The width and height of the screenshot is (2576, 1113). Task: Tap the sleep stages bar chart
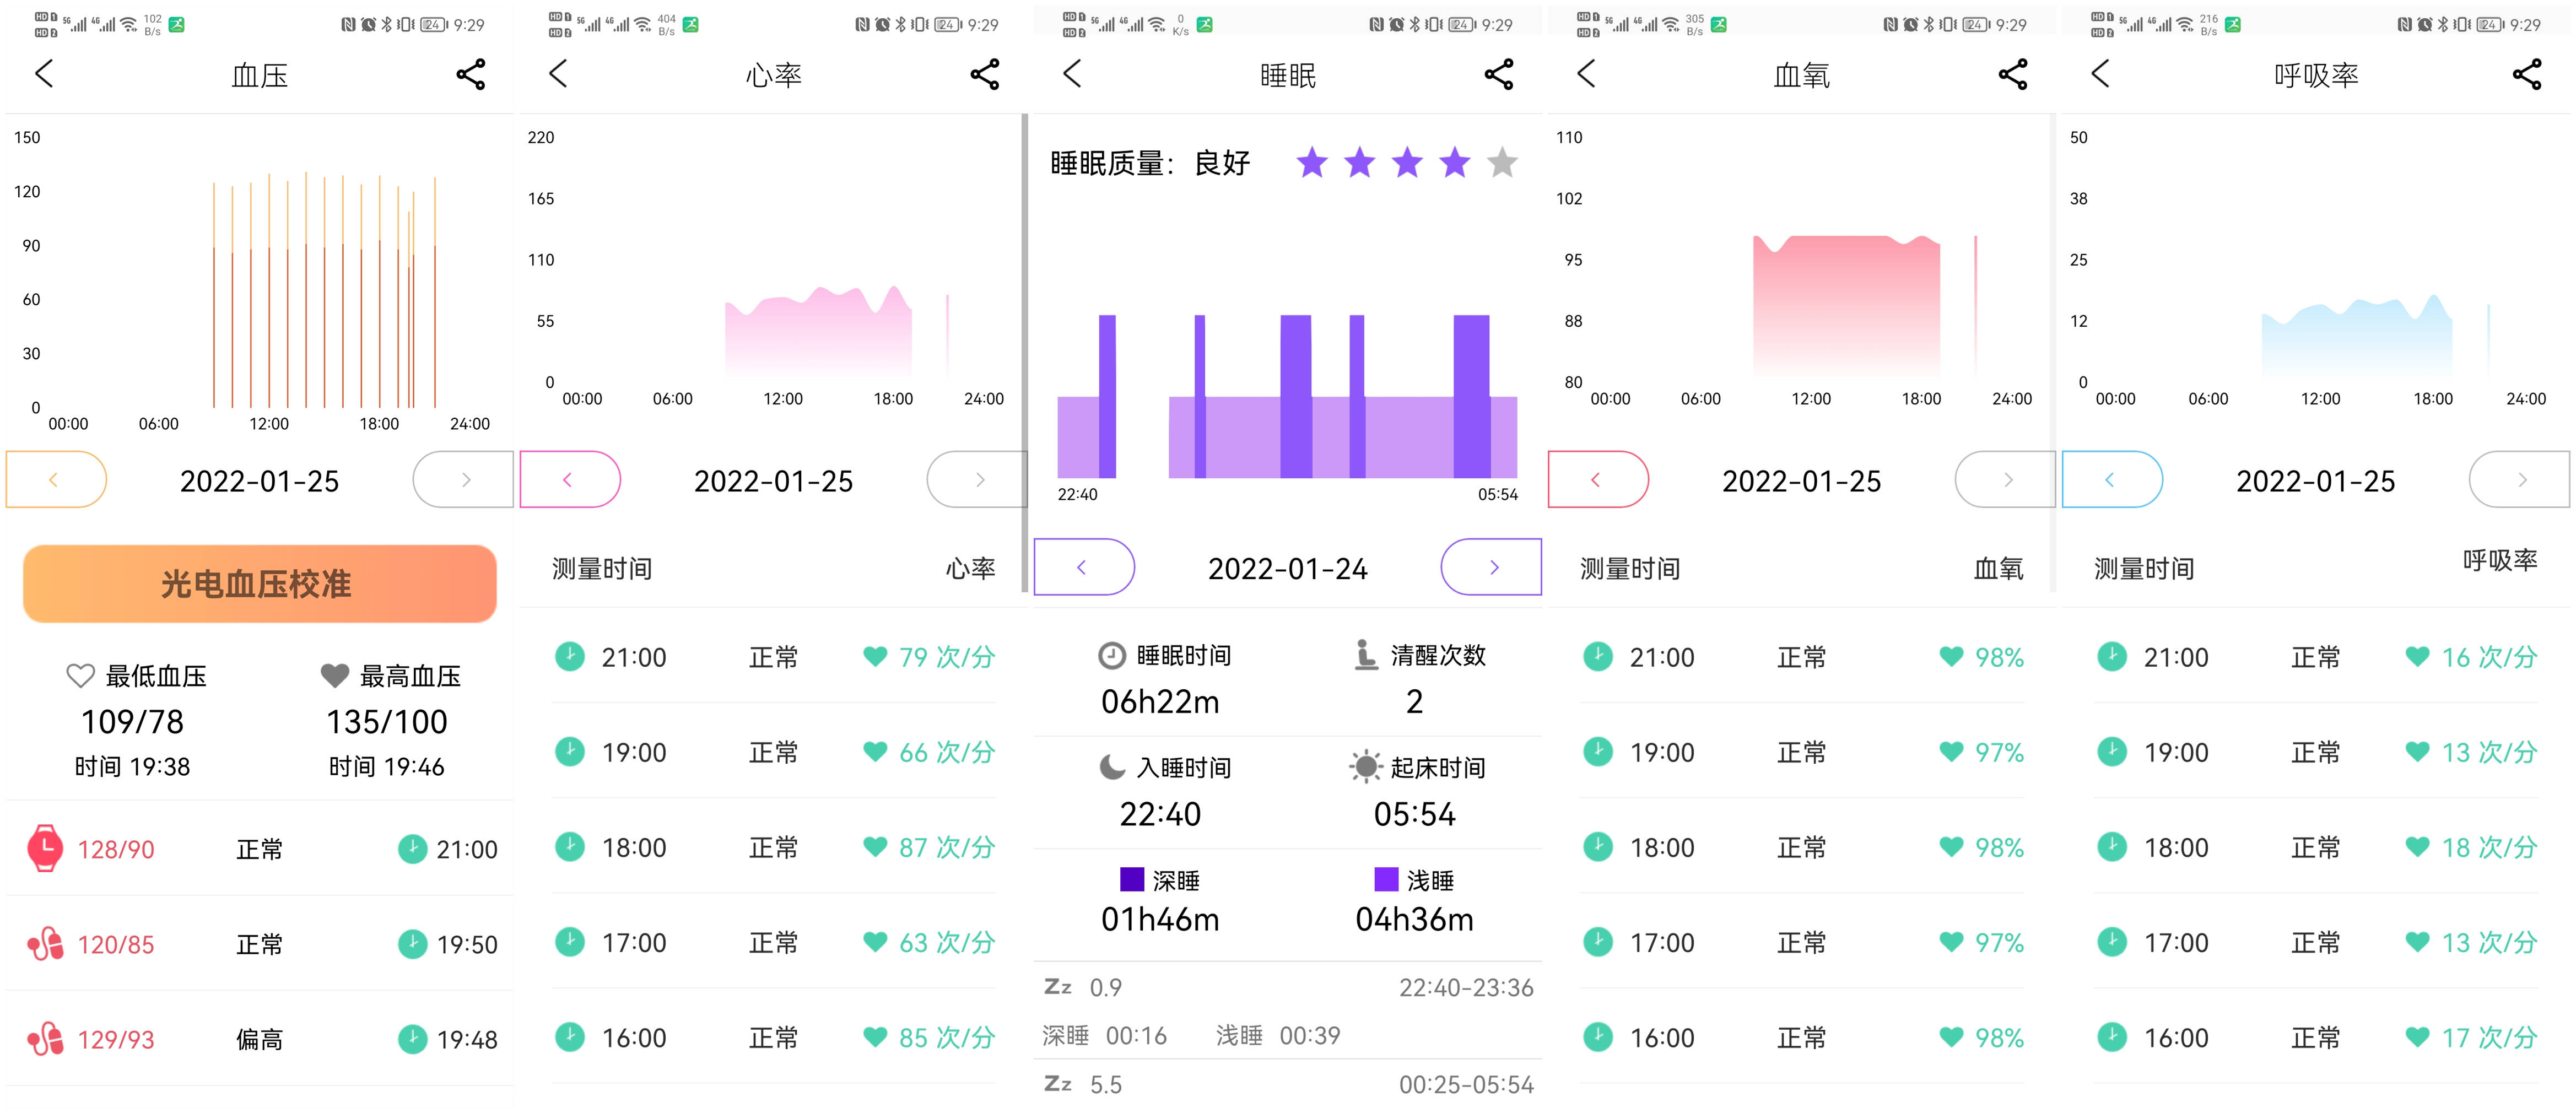(1288, 396)
